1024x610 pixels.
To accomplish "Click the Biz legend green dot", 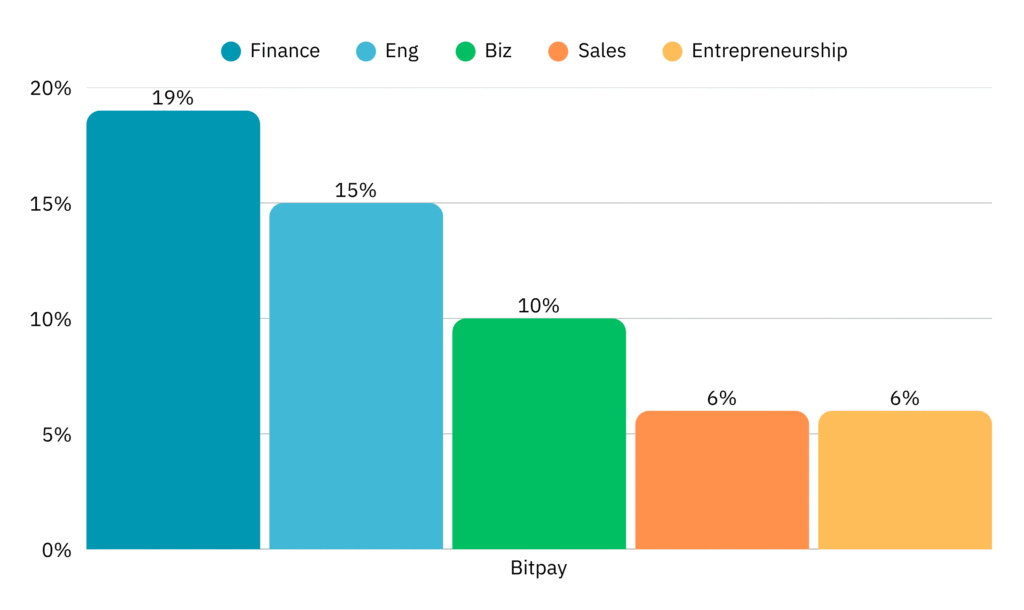I will click(x=463, y=51).
